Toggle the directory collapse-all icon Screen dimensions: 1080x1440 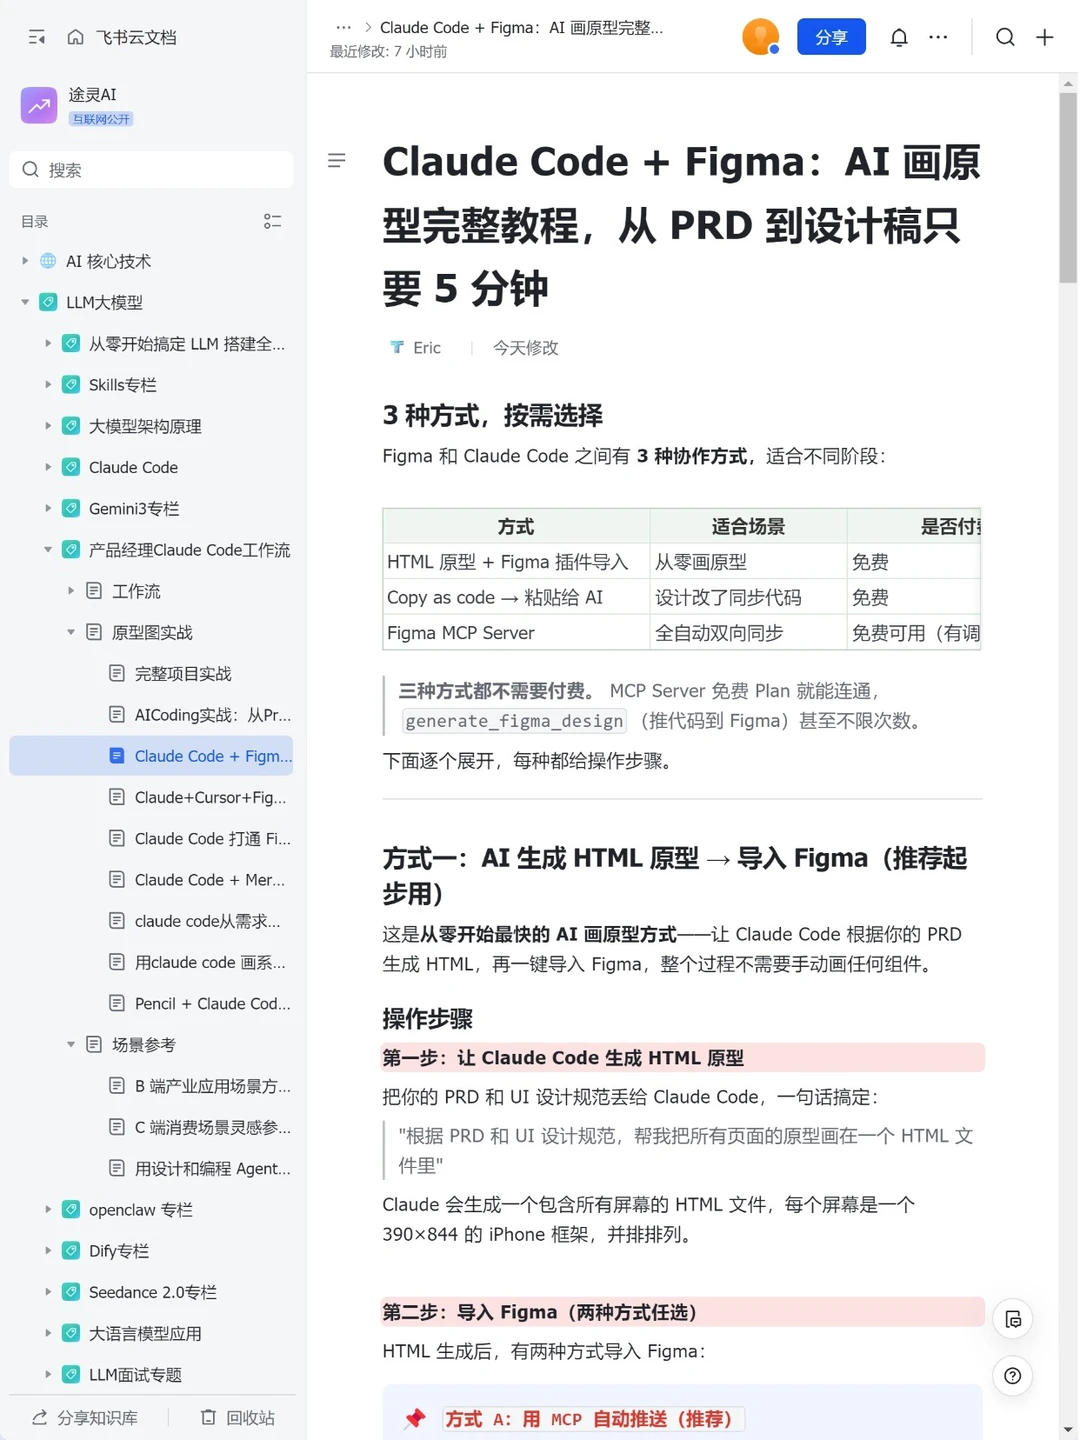click(272, 221)
